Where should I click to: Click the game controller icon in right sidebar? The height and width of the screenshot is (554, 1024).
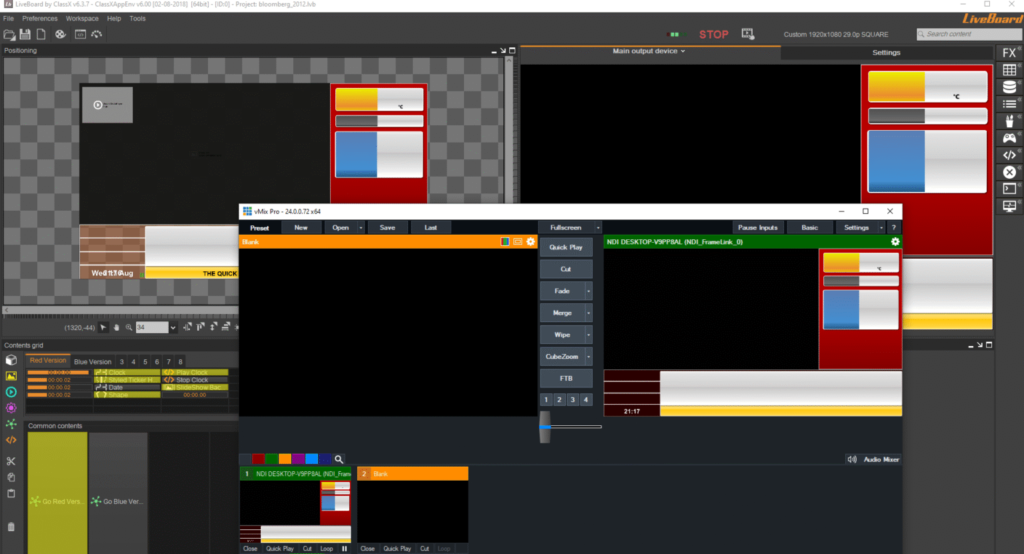[1009, 138]
